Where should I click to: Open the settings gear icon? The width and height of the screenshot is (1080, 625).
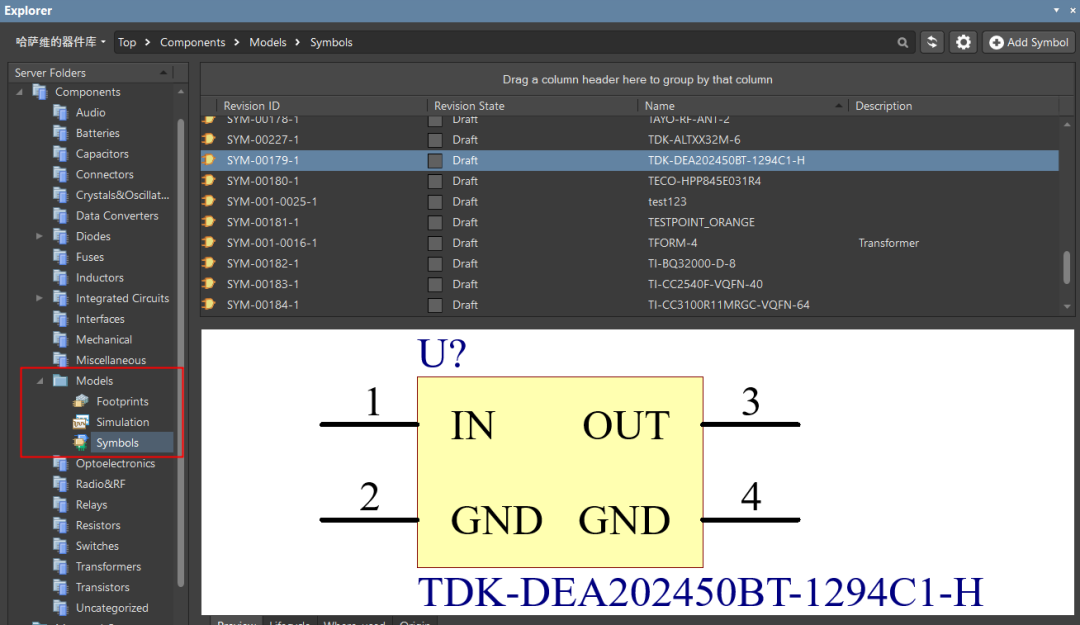[963, 42]
